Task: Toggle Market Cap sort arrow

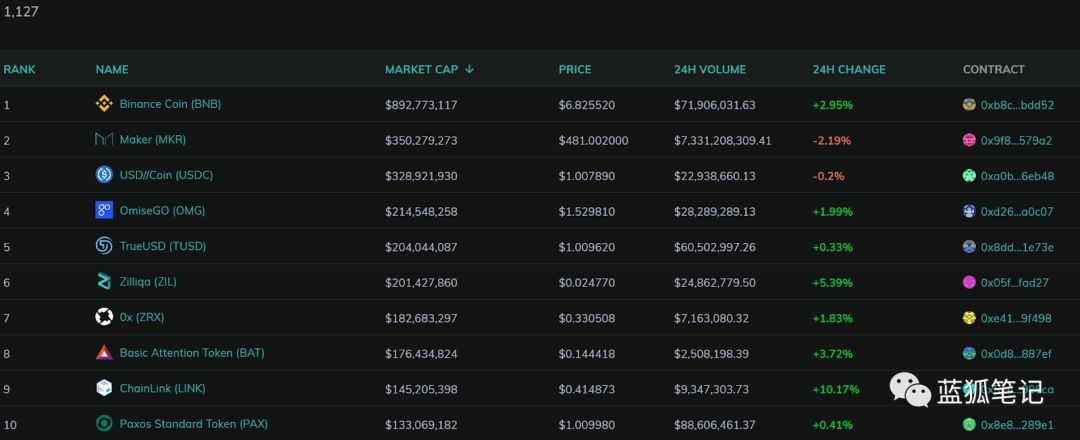Action: (x=469, y=70)
